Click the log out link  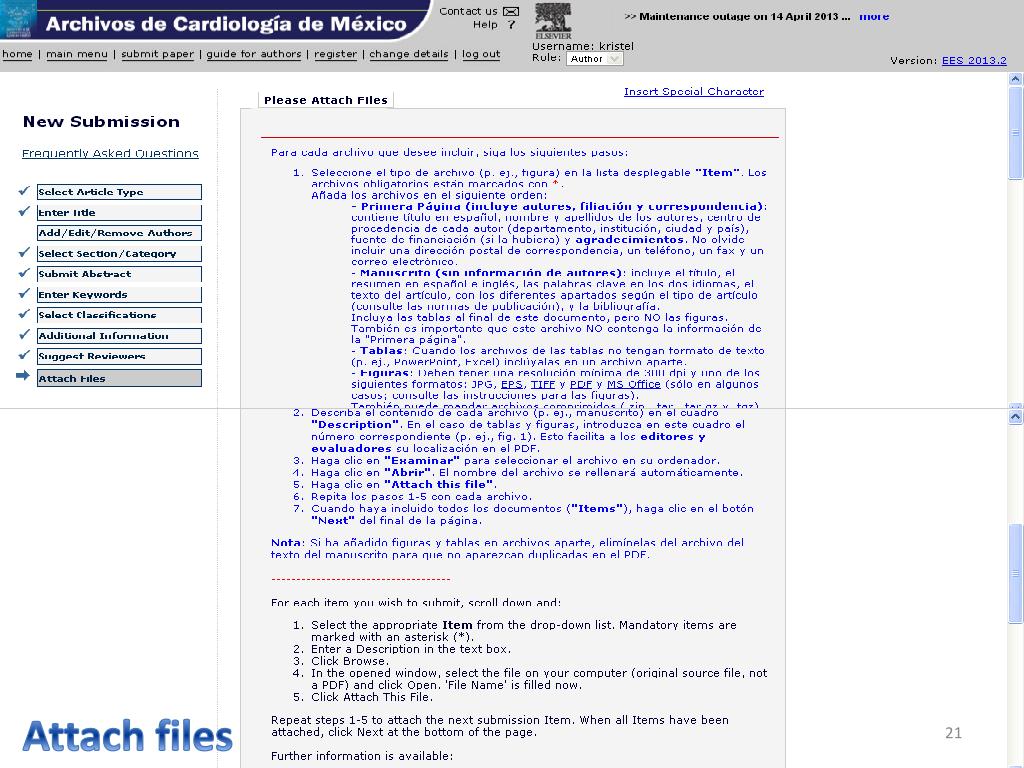pos(481,54)
